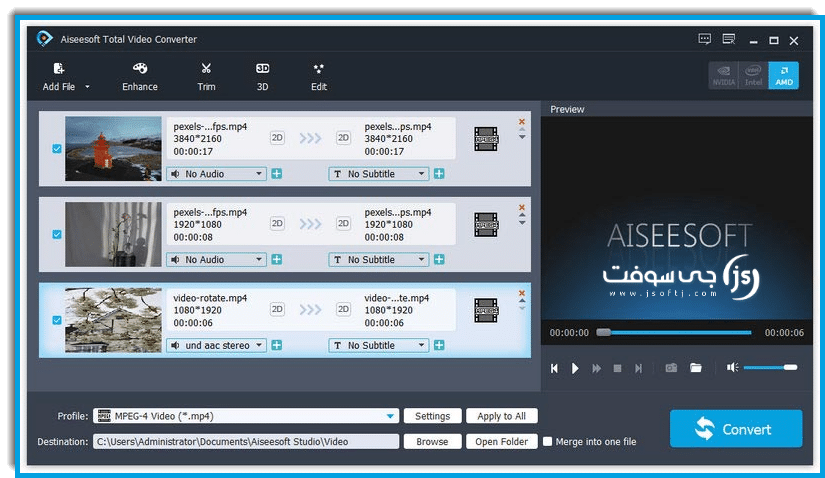
Task: Uncheck the 3840*2160 video checkbox
Action: pos(57,149)
